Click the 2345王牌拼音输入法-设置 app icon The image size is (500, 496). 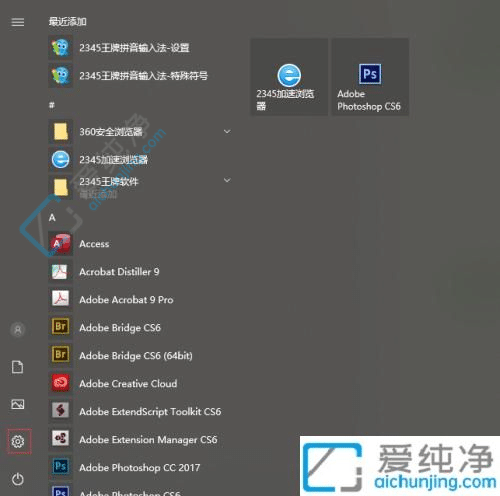coord(60,48)
